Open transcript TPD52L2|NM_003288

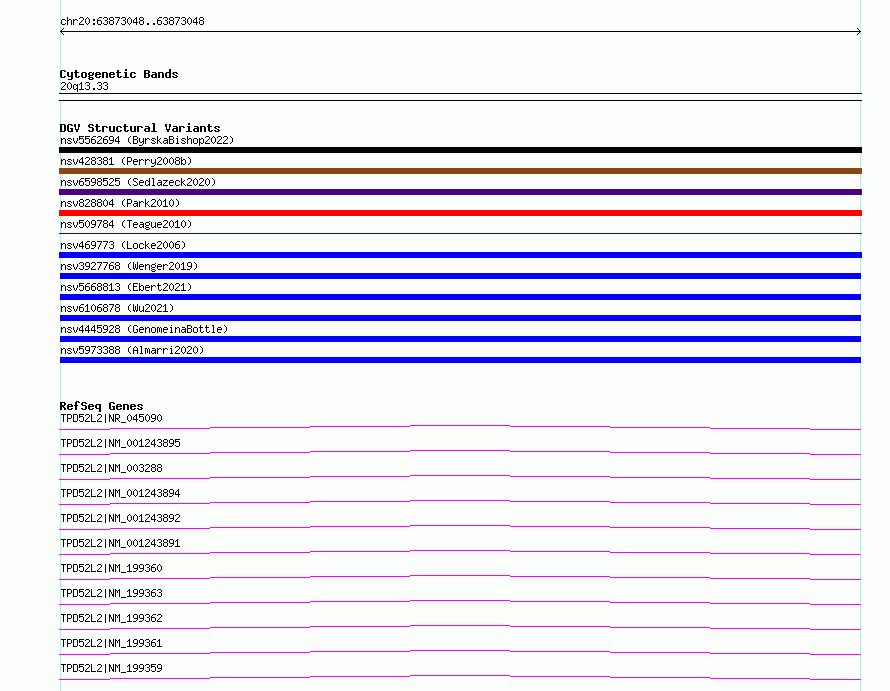(111, 468)
